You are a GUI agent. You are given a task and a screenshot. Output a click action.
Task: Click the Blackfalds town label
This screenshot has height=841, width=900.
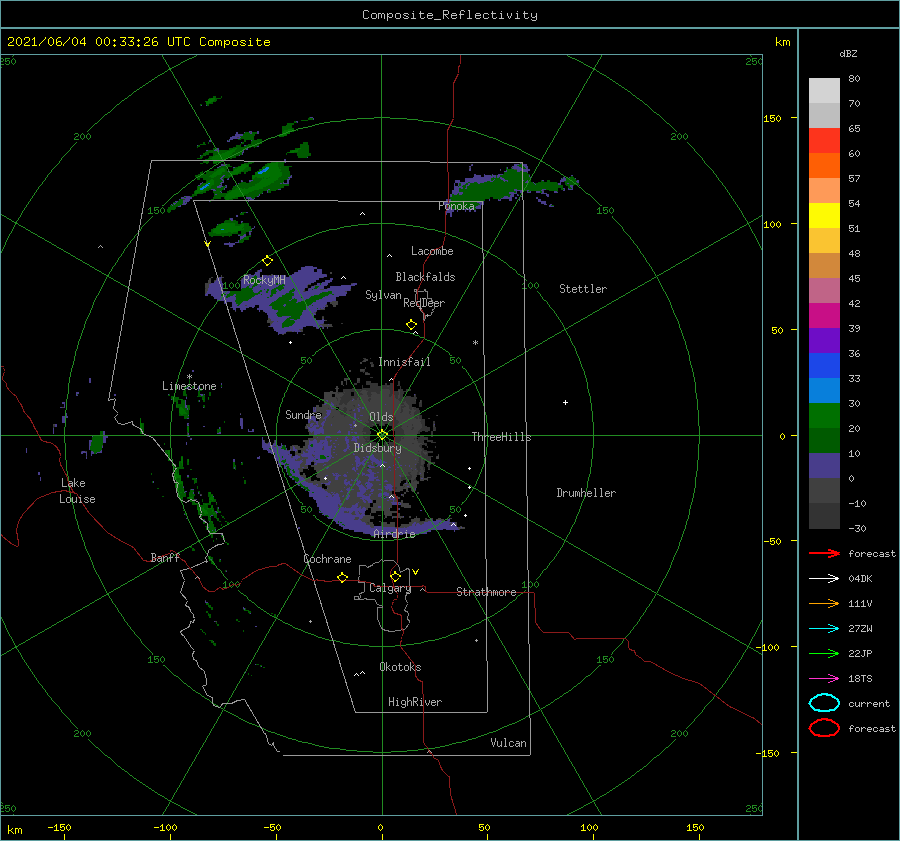coord(425,277)
